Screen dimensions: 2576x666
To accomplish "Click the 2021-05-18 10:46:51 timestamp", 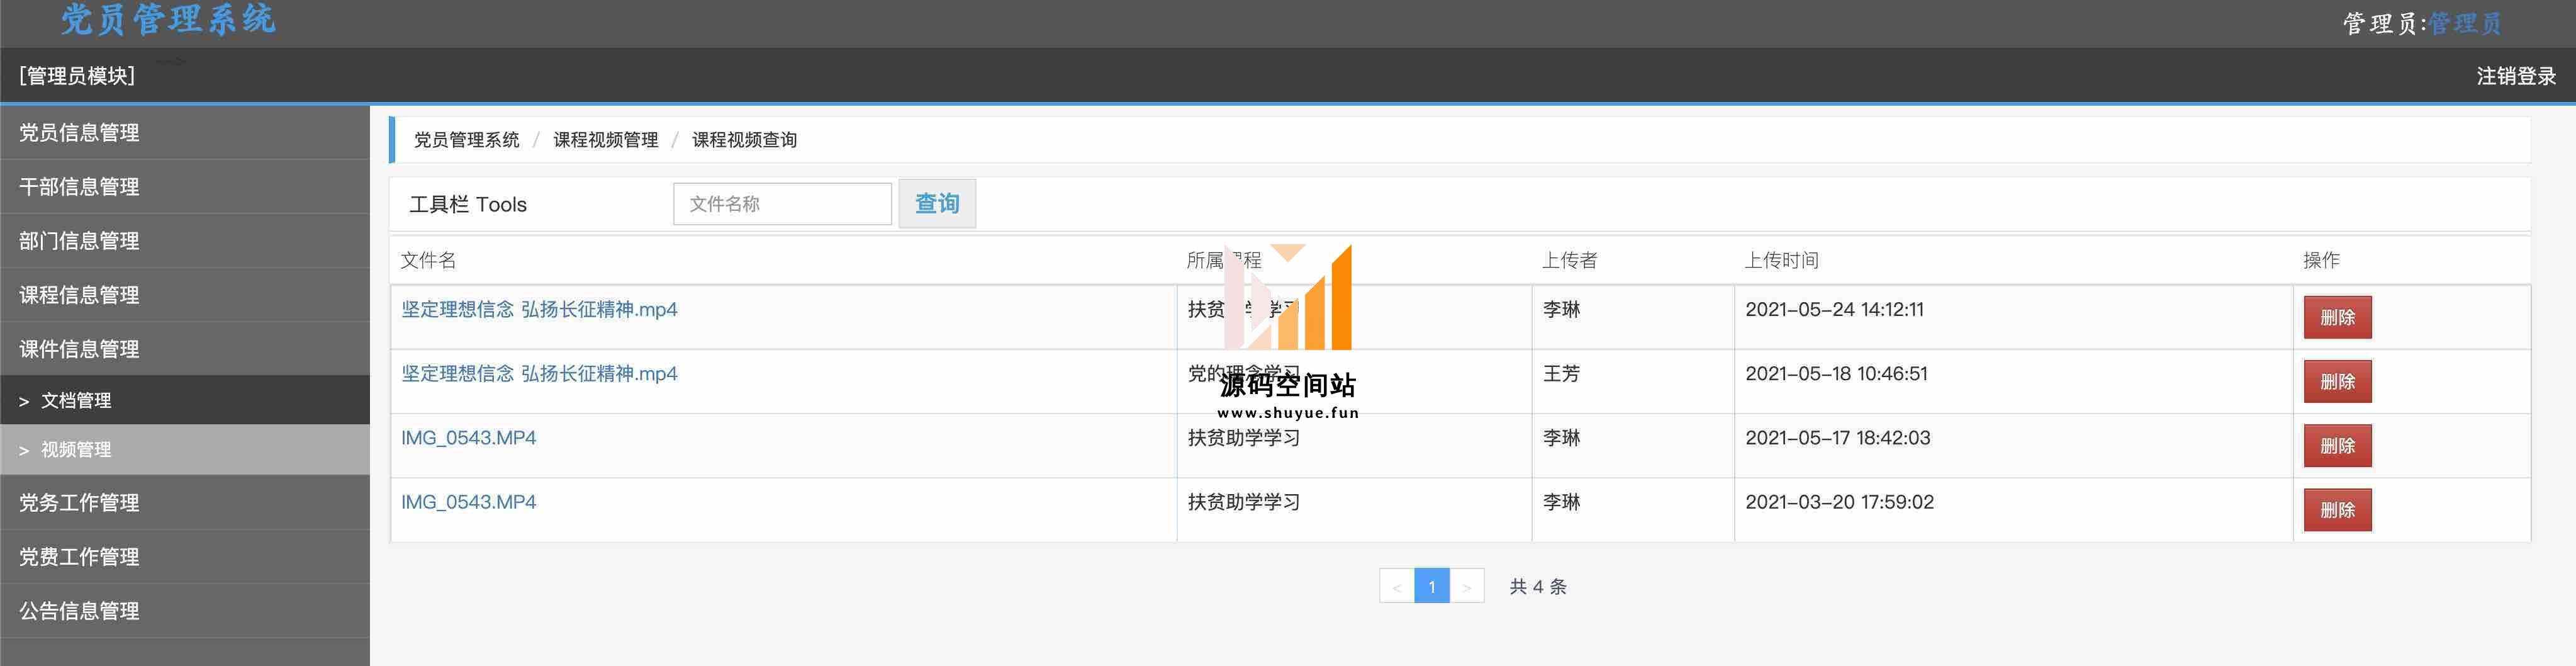I will (1836, 373).
